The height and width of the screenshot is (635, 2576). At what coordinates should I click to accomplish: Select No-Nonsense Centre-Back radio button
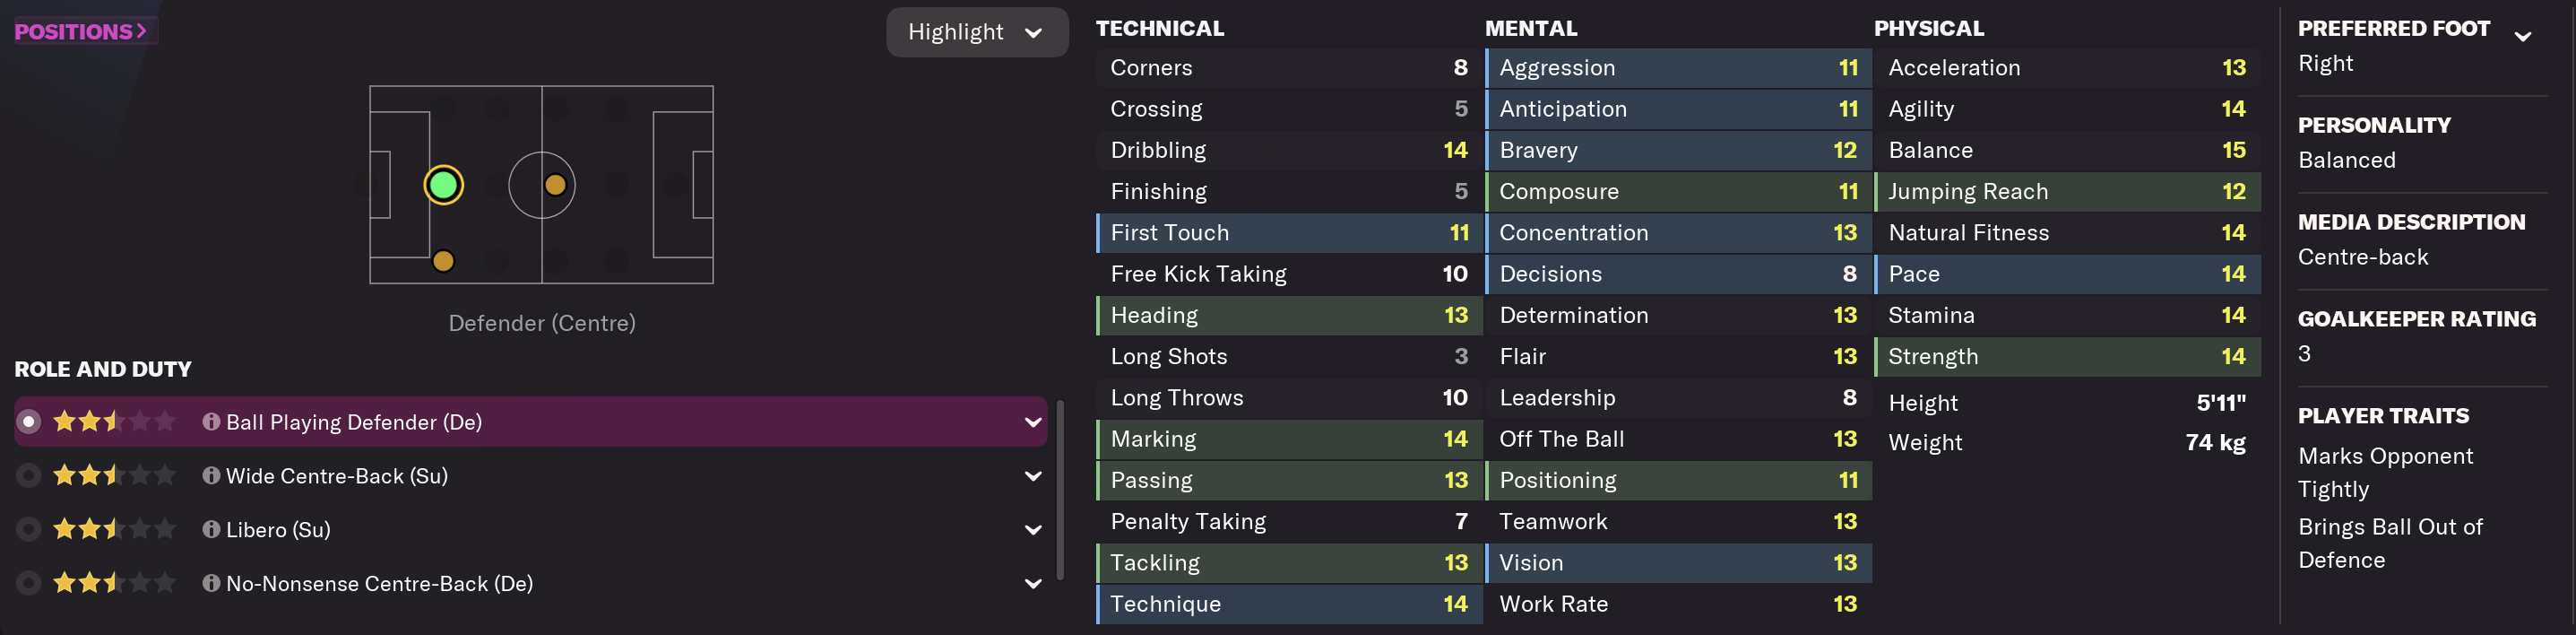pos(29,583)
